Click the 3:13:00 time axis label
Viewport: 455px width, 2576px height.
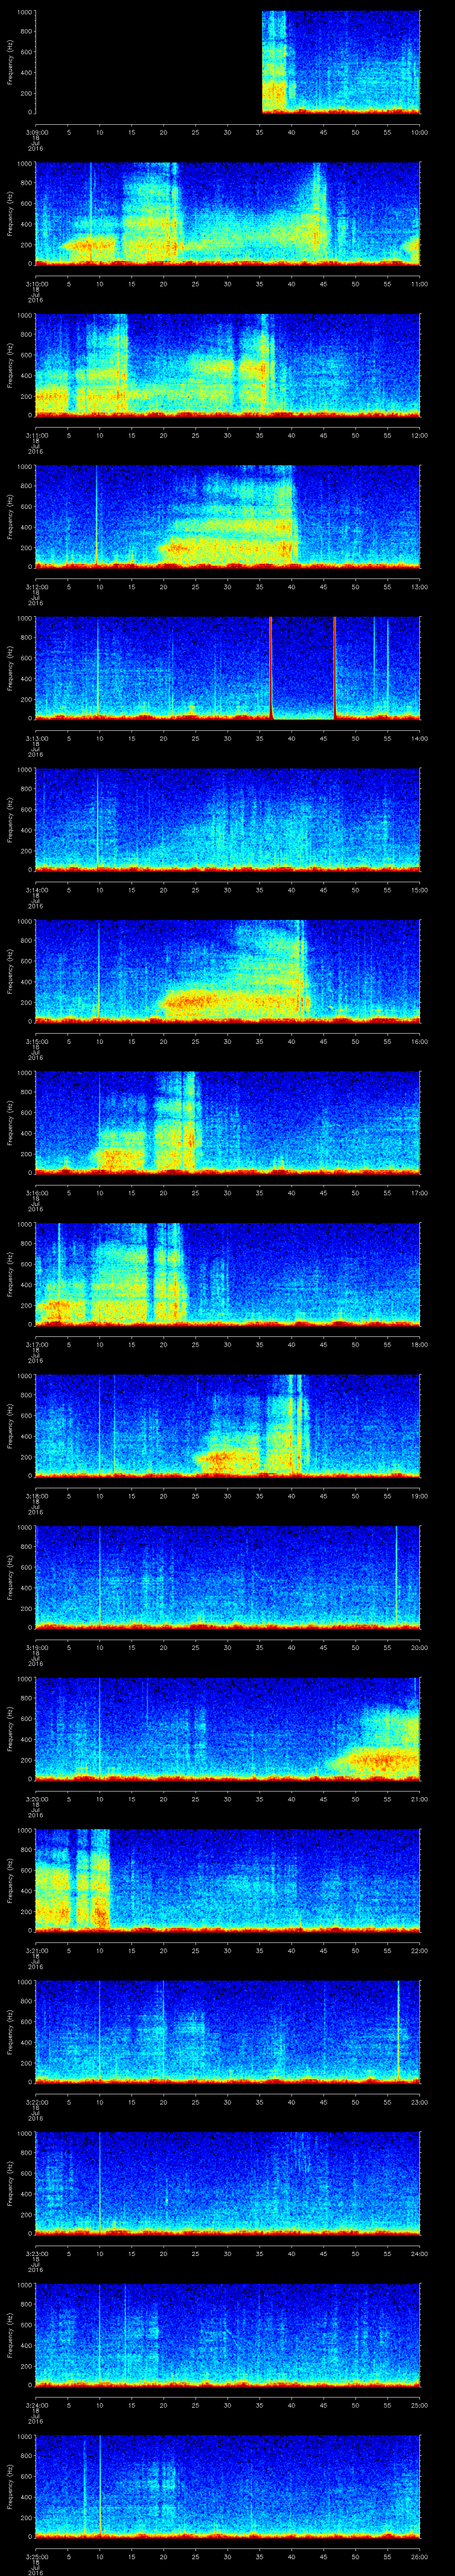(x=36, y=738)
